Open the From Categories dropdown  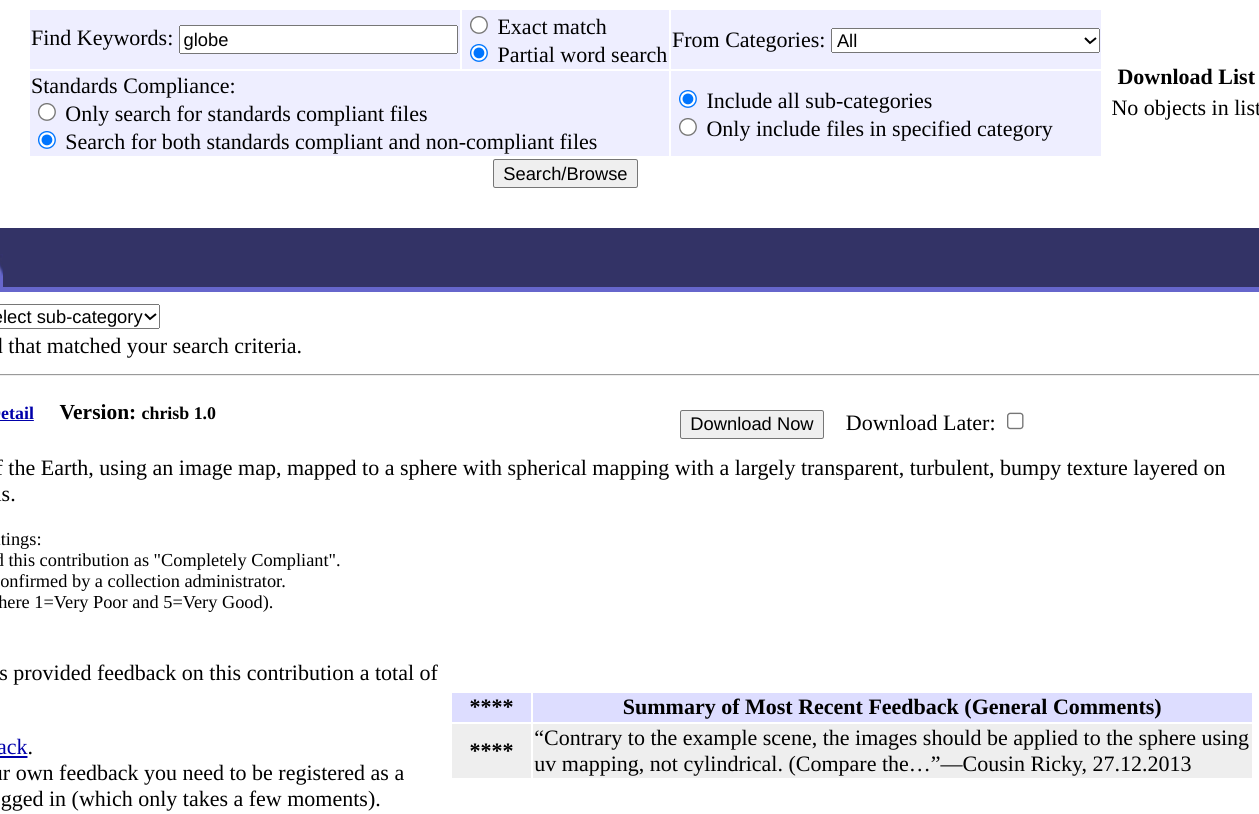[x=965, y=41]
